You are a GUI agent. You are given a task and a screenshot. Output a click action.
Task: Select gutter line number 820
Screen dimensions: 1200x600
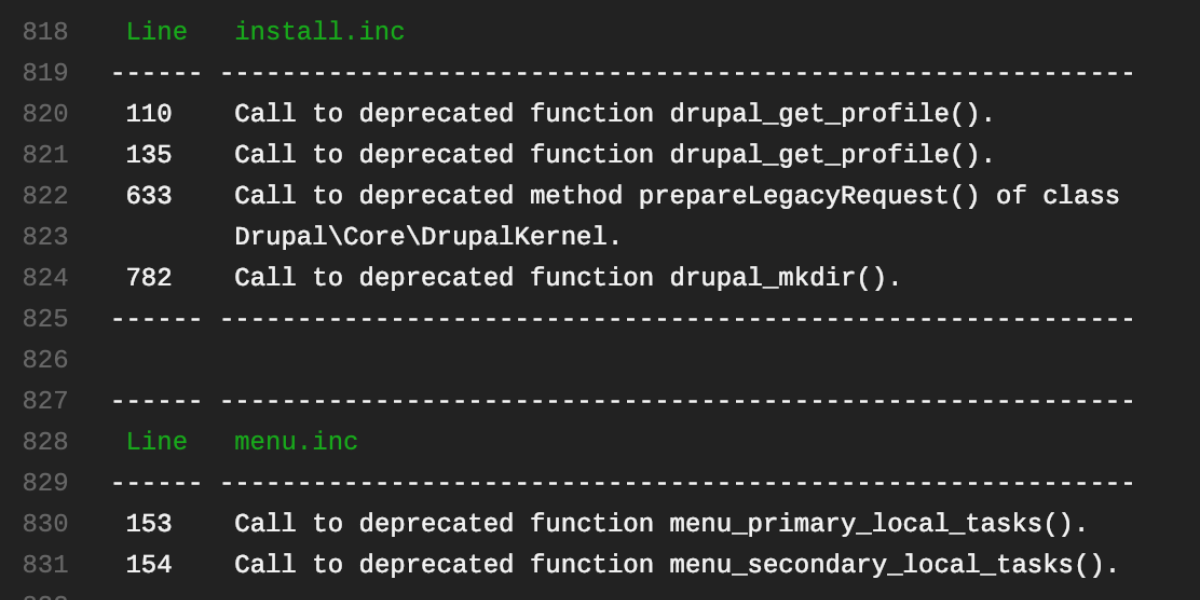coord(45,114)
